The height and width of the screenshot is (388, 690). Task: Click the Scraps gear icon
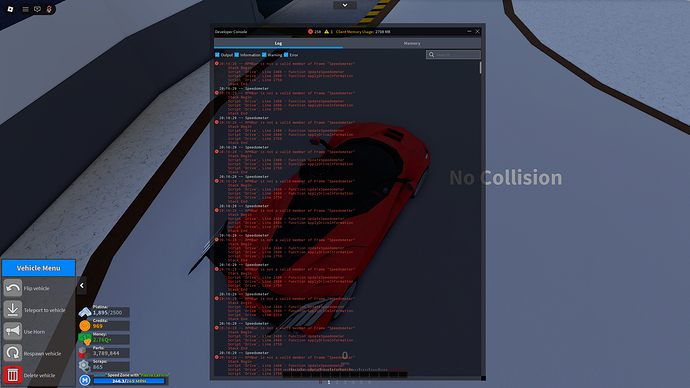click(x=84, y=366)
